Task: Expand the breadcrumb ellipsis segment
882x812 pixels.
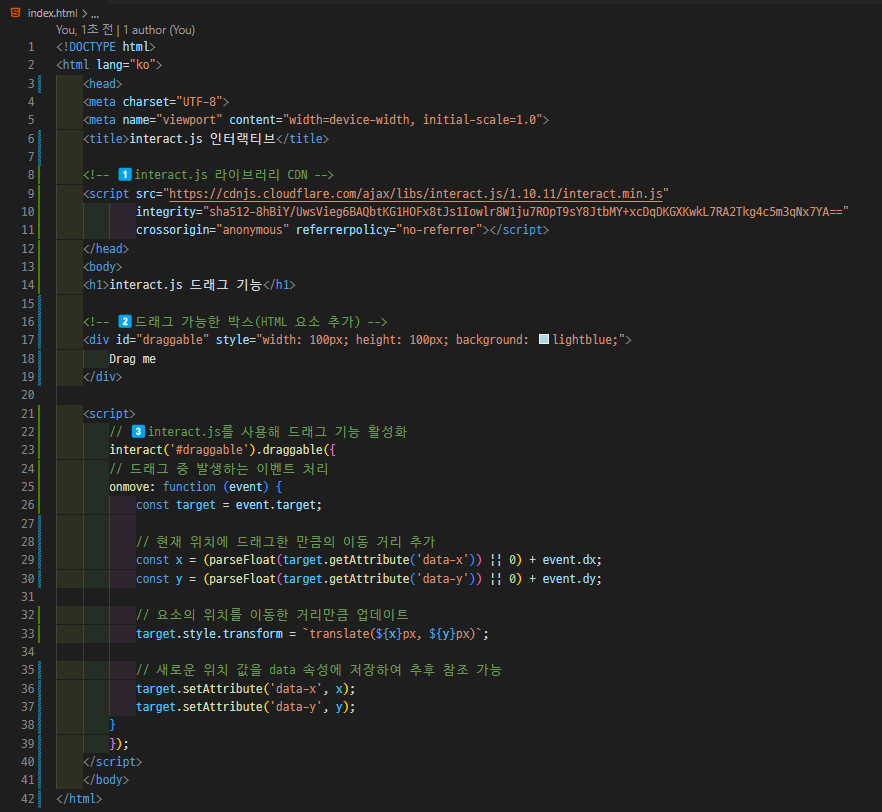Action: tap(95, 13)
